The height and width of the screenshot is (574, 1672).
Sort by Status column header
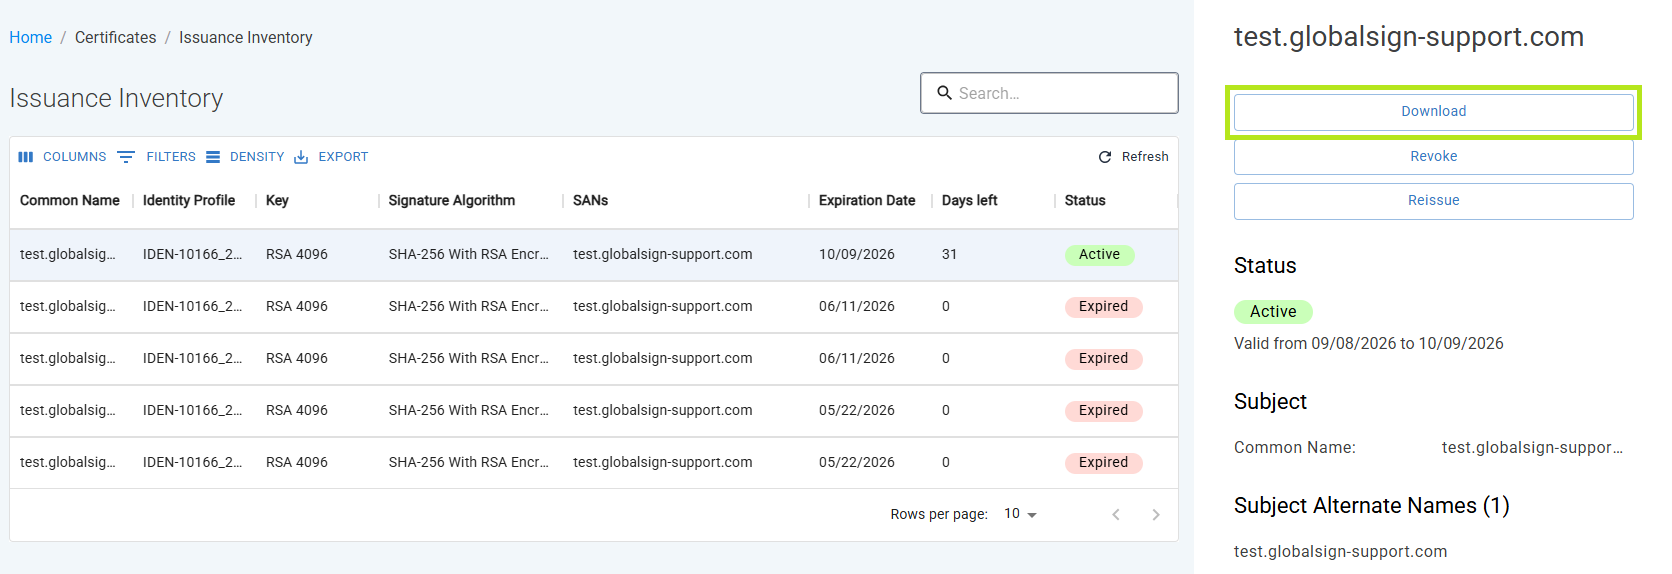point(1085,201)
